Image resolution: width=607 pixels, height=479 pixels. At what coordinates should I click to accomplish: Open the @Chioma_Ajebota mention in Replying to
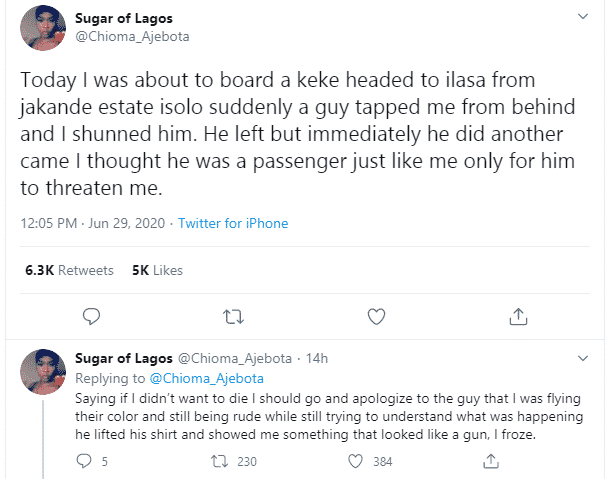coord(207,378)
